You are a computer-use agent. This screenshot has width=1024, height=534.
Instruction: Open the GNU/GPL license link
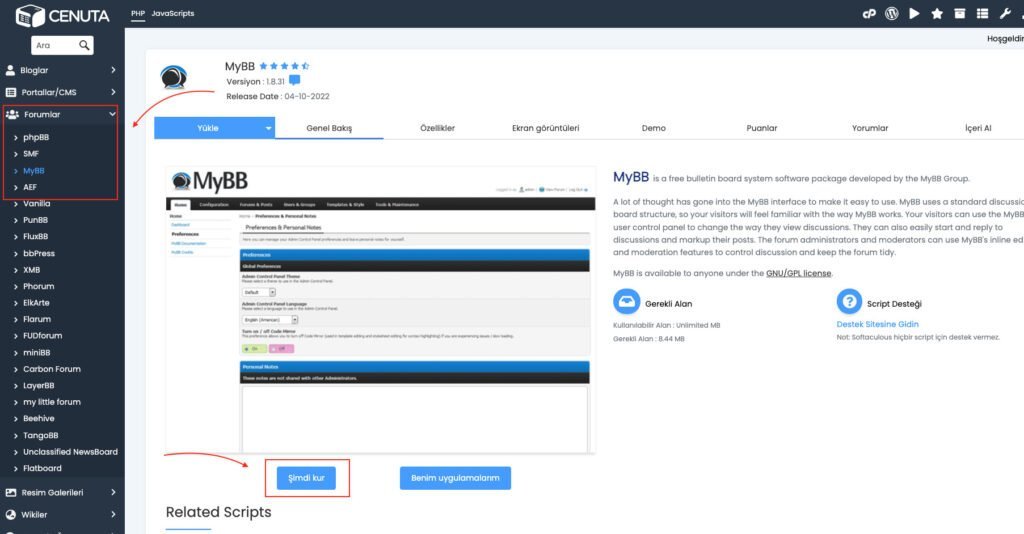(x=799, y=273)
